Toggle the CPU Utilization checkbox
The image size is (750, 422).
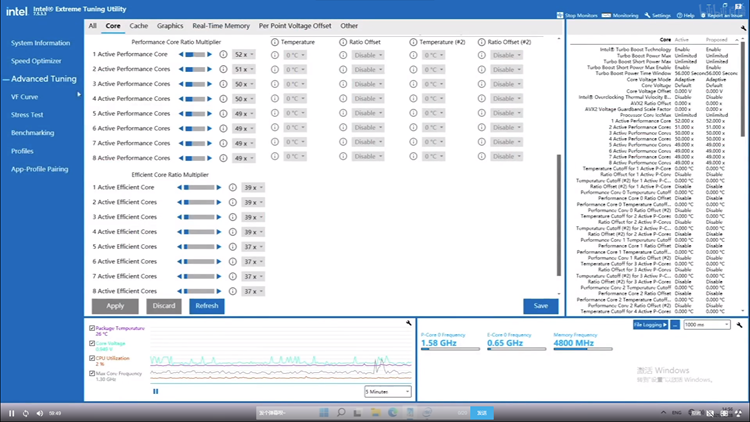92,358
